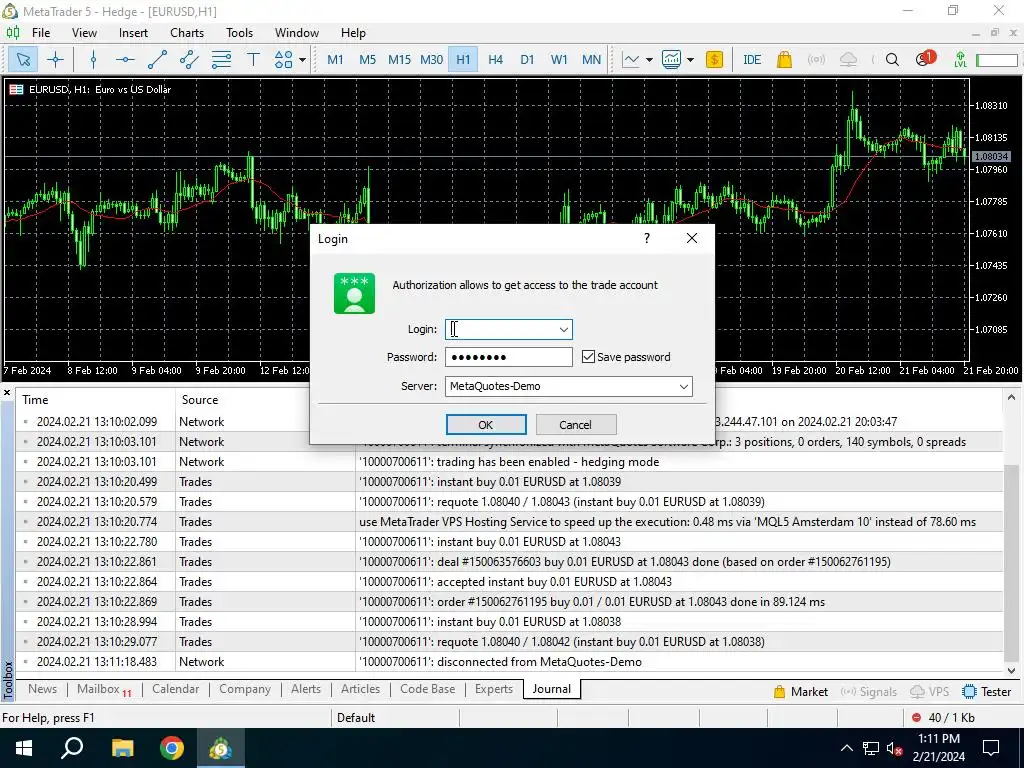Open the search magnifier in toolbar
1024x768 pixels.
coord(892,60)
